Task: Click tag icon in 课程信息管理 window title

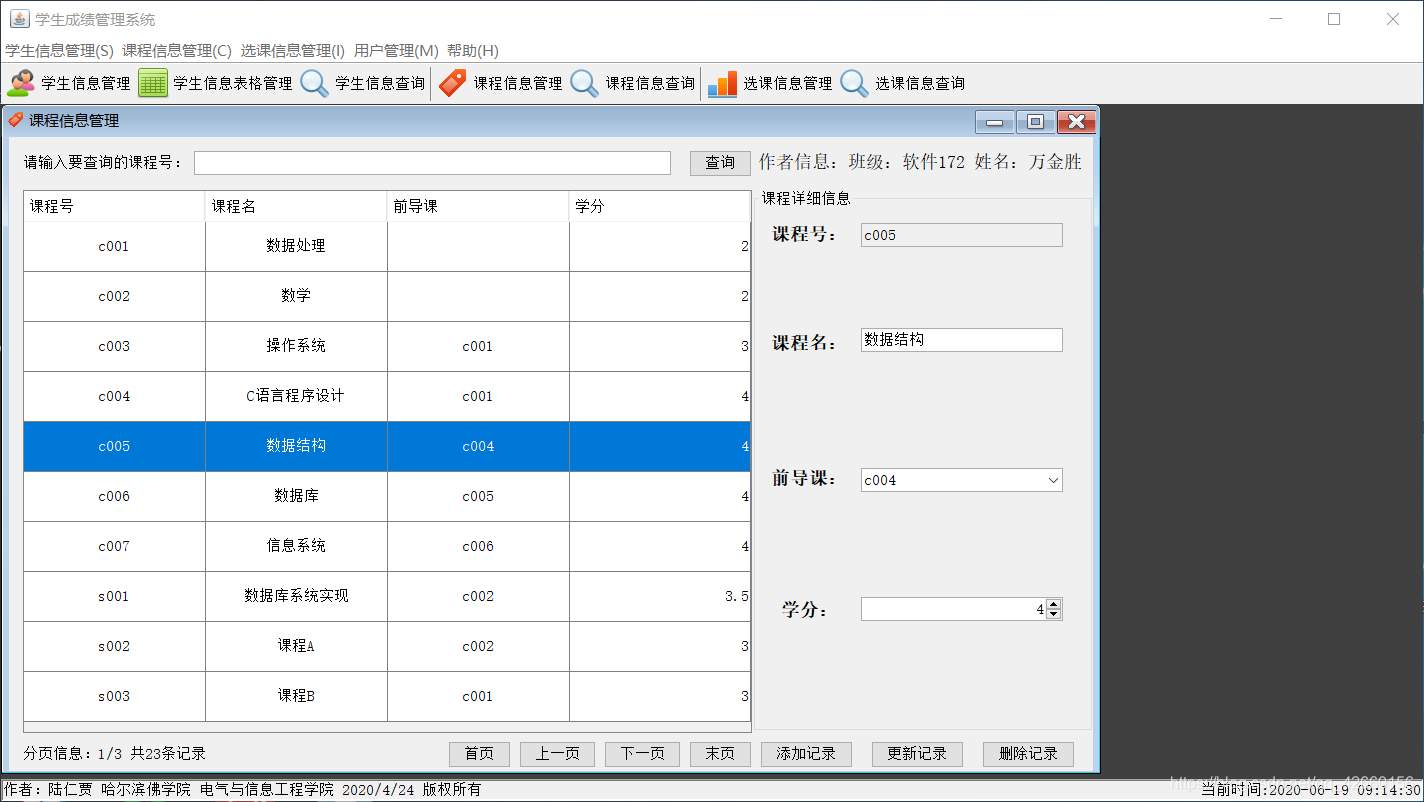Action: coord(16,120)
